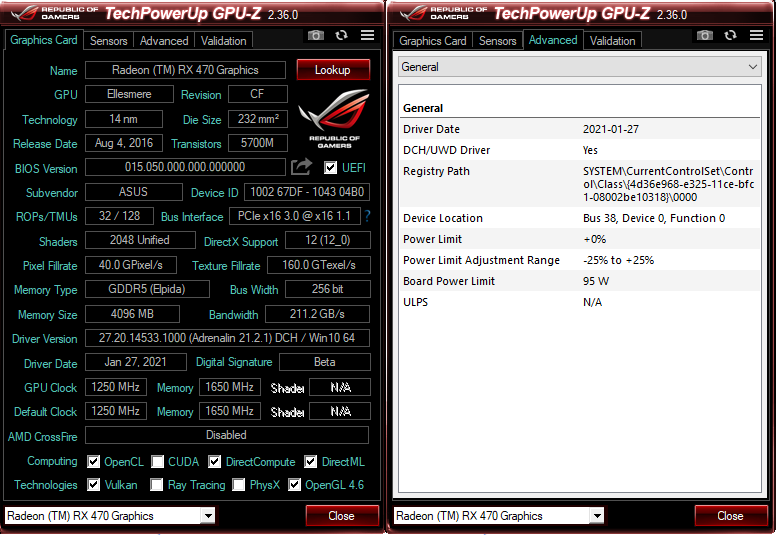Click Close button in left window
Image resolution: width=776 pixels, height=535 pixels.
[342, 516]
